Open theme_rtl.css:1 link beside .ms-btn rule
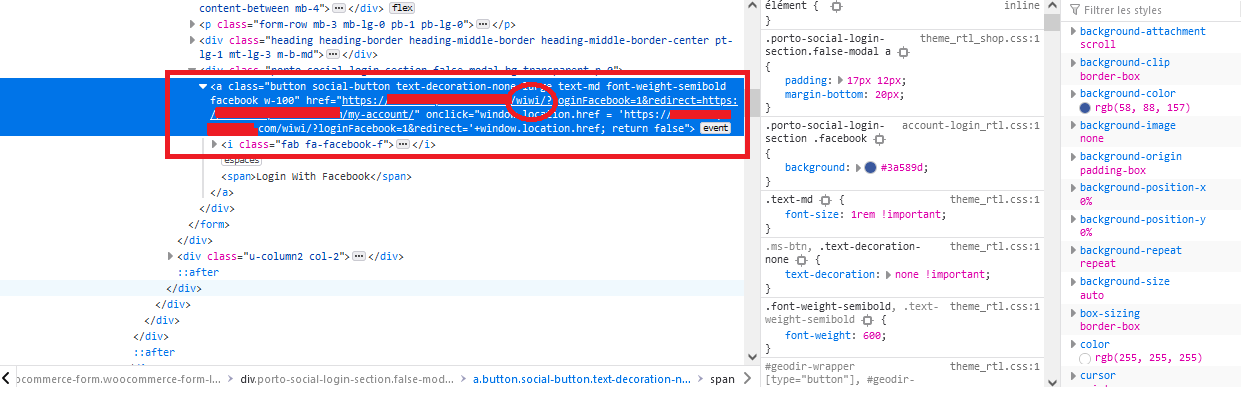 (996, 246)
